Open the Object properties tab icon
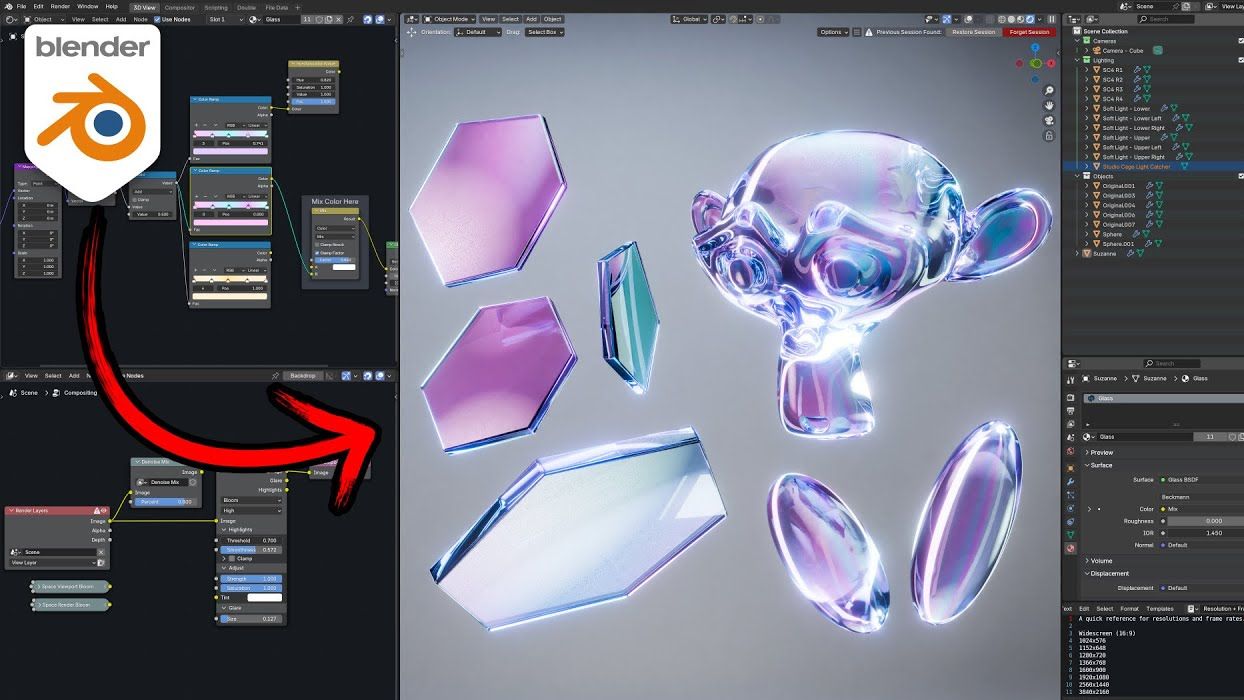 (x=1071, y=467)
